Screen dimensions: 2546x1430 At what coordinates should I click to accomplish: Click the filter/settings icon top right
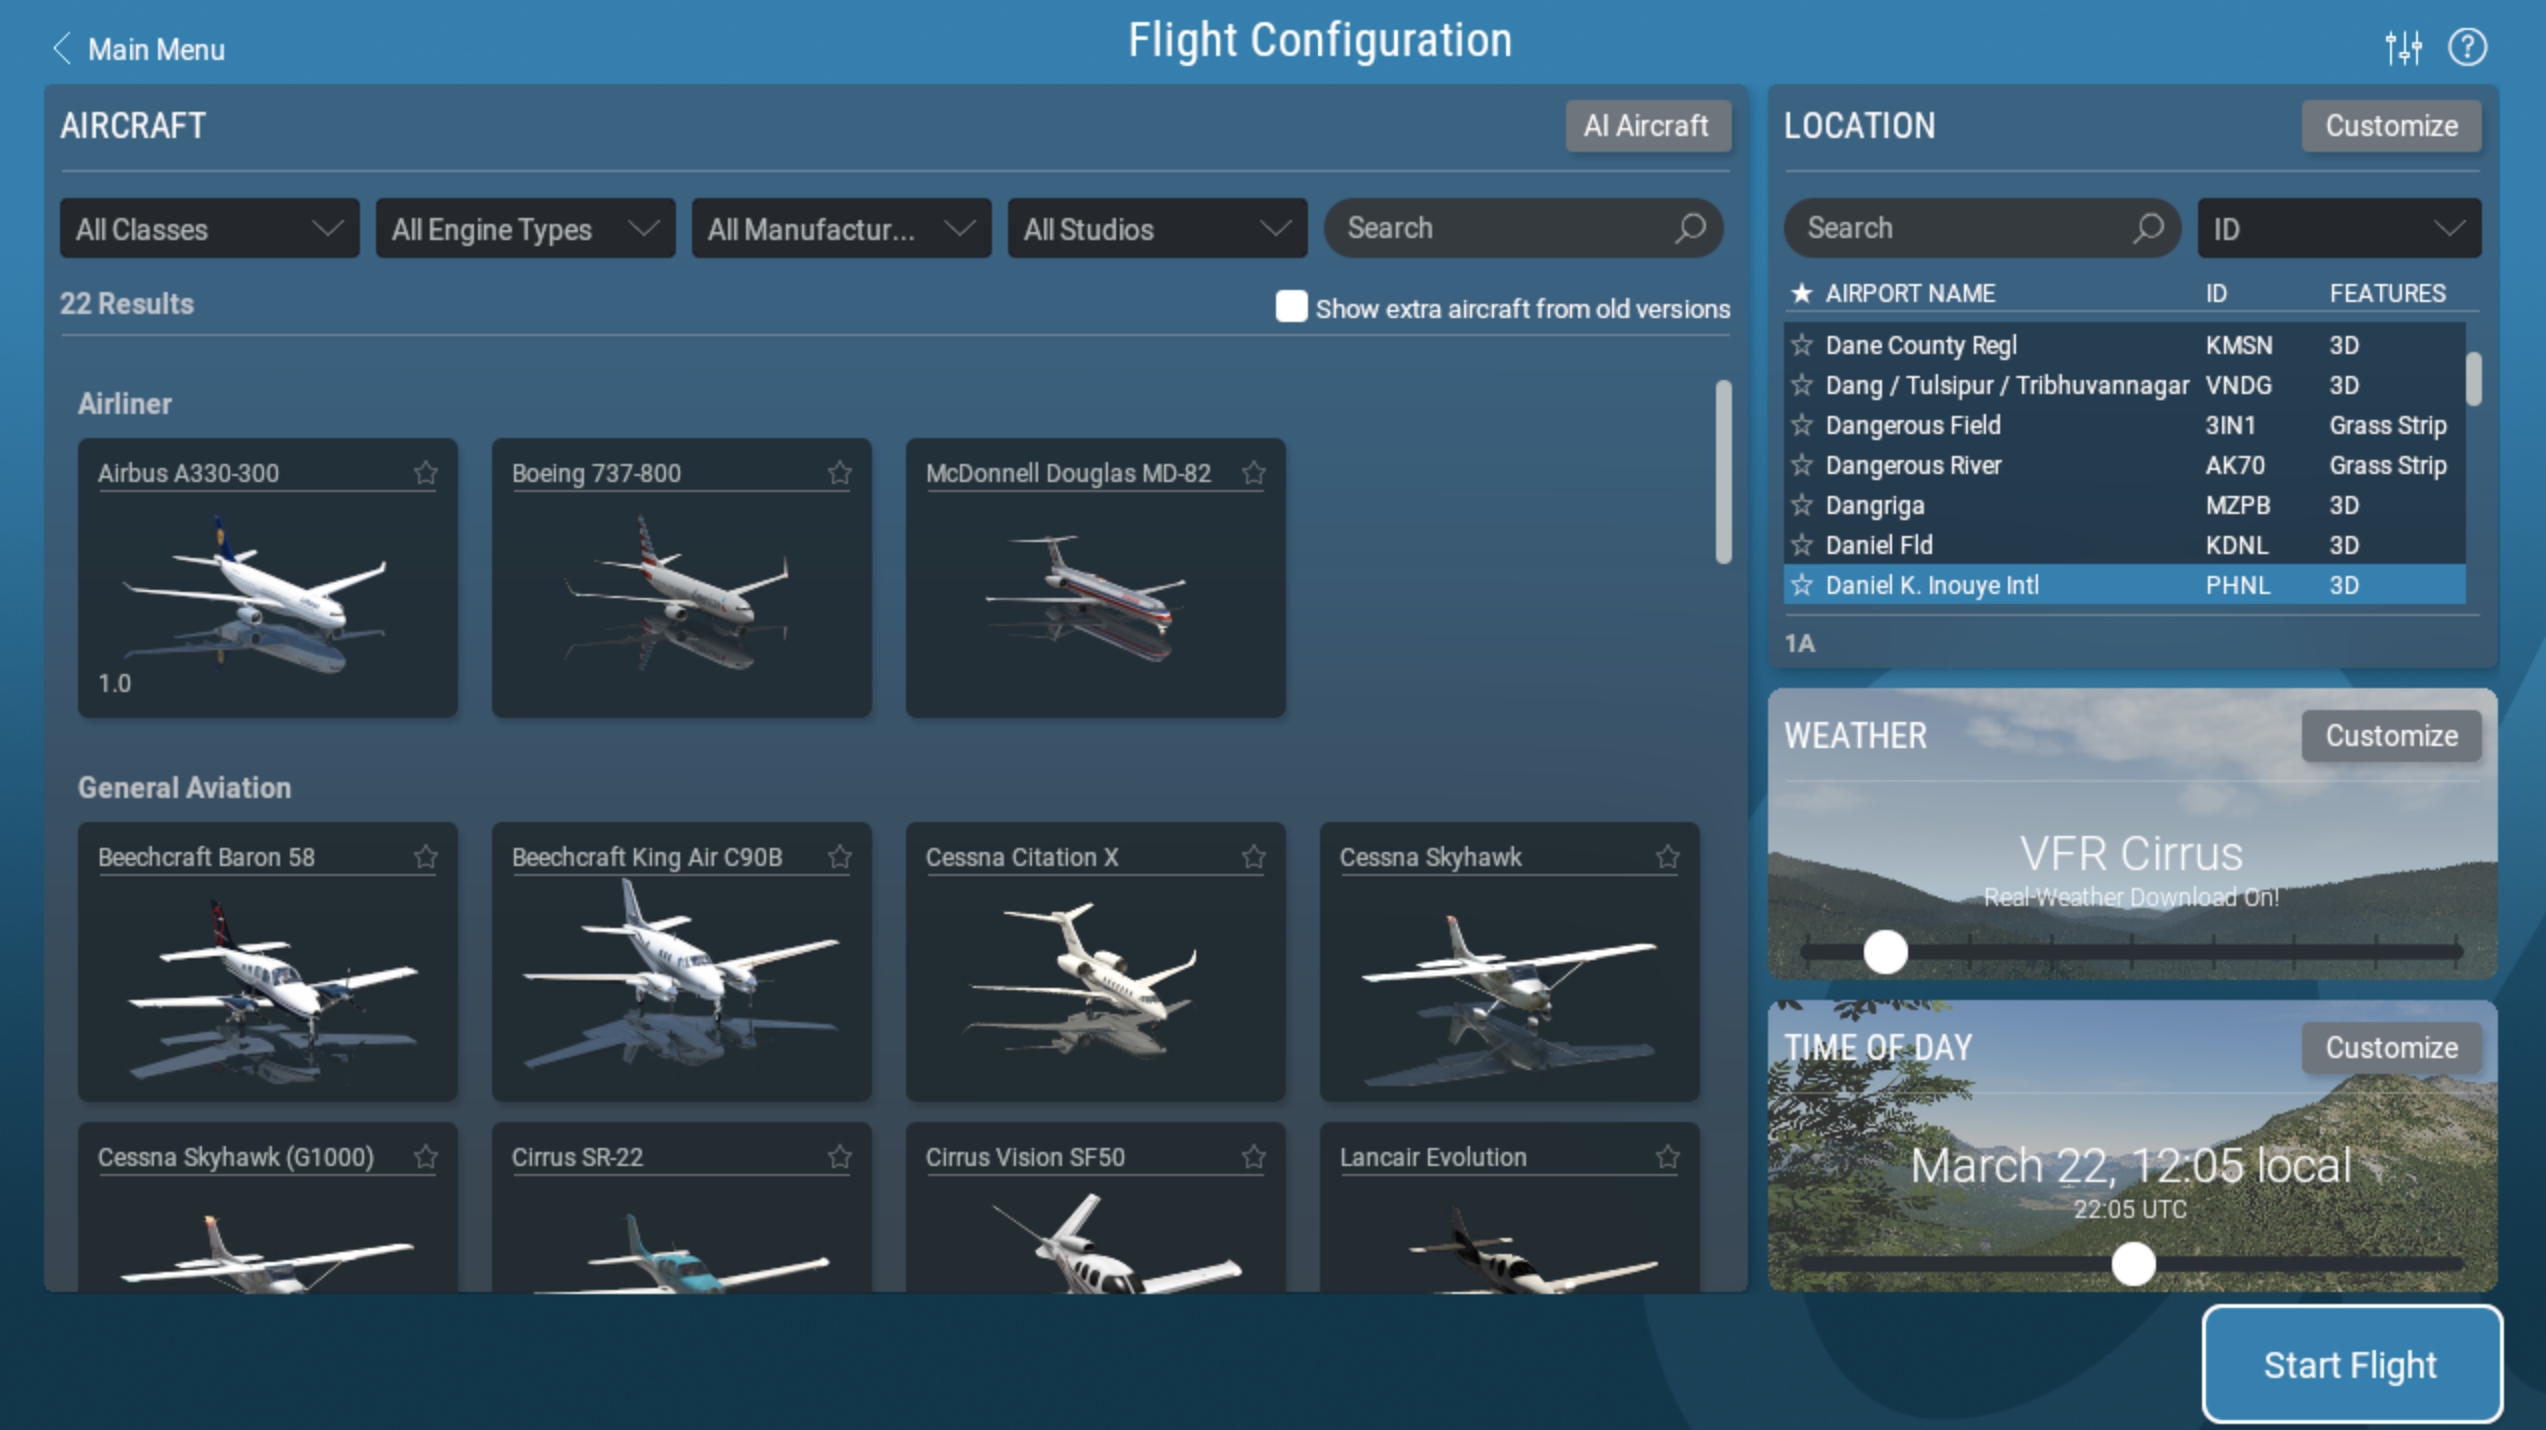point(2403,47)
